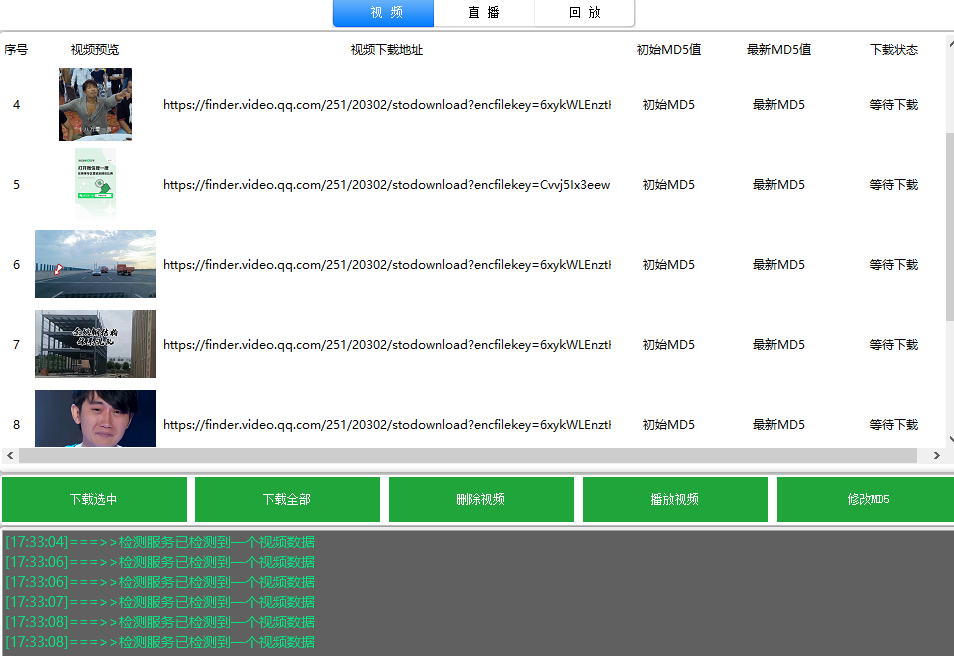Click the 初始MD5 value in row 6
This screenshot has height=656, width=954.
point(668,264)
